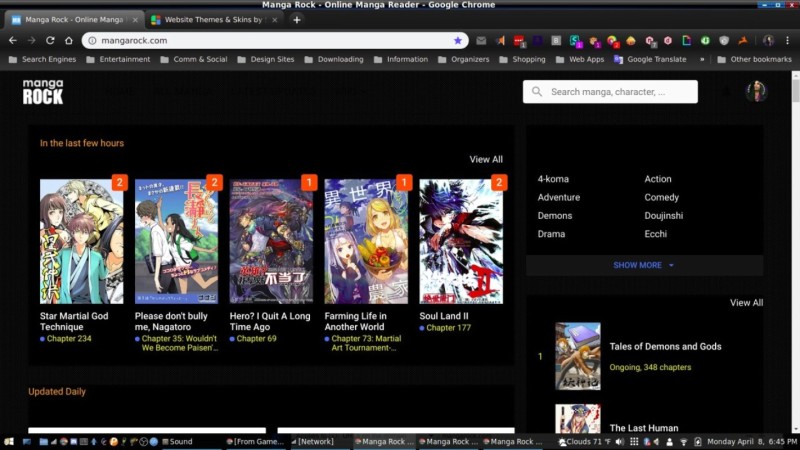Image resolution: width=800 pixels, height=450 pixels.
Task: Open the 4-koma genre
Action: click(x=553, y=179)
